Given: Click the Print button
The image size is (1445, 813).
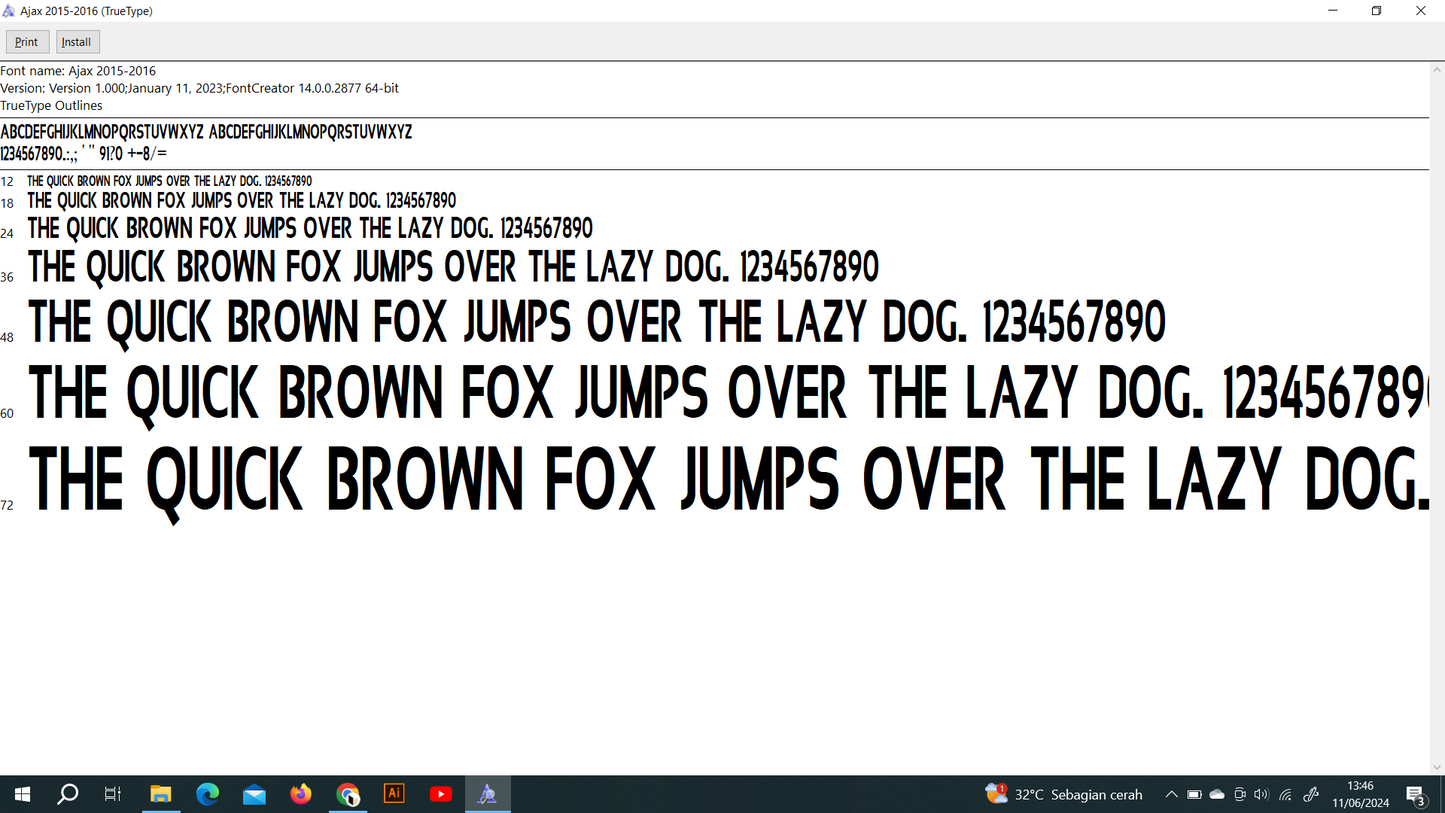Looking at the screenshot, I should (x=27, y=42).
